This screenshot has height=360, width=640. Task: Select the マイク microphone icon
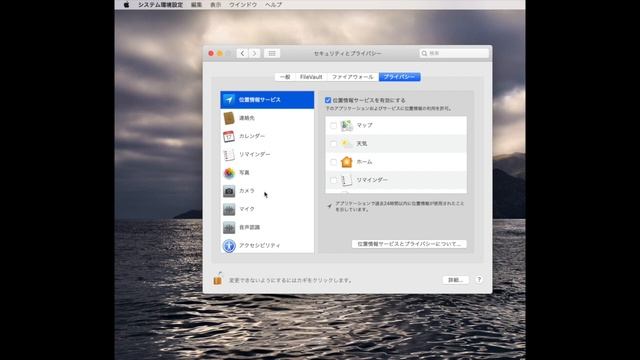click(x=229, y=209)
